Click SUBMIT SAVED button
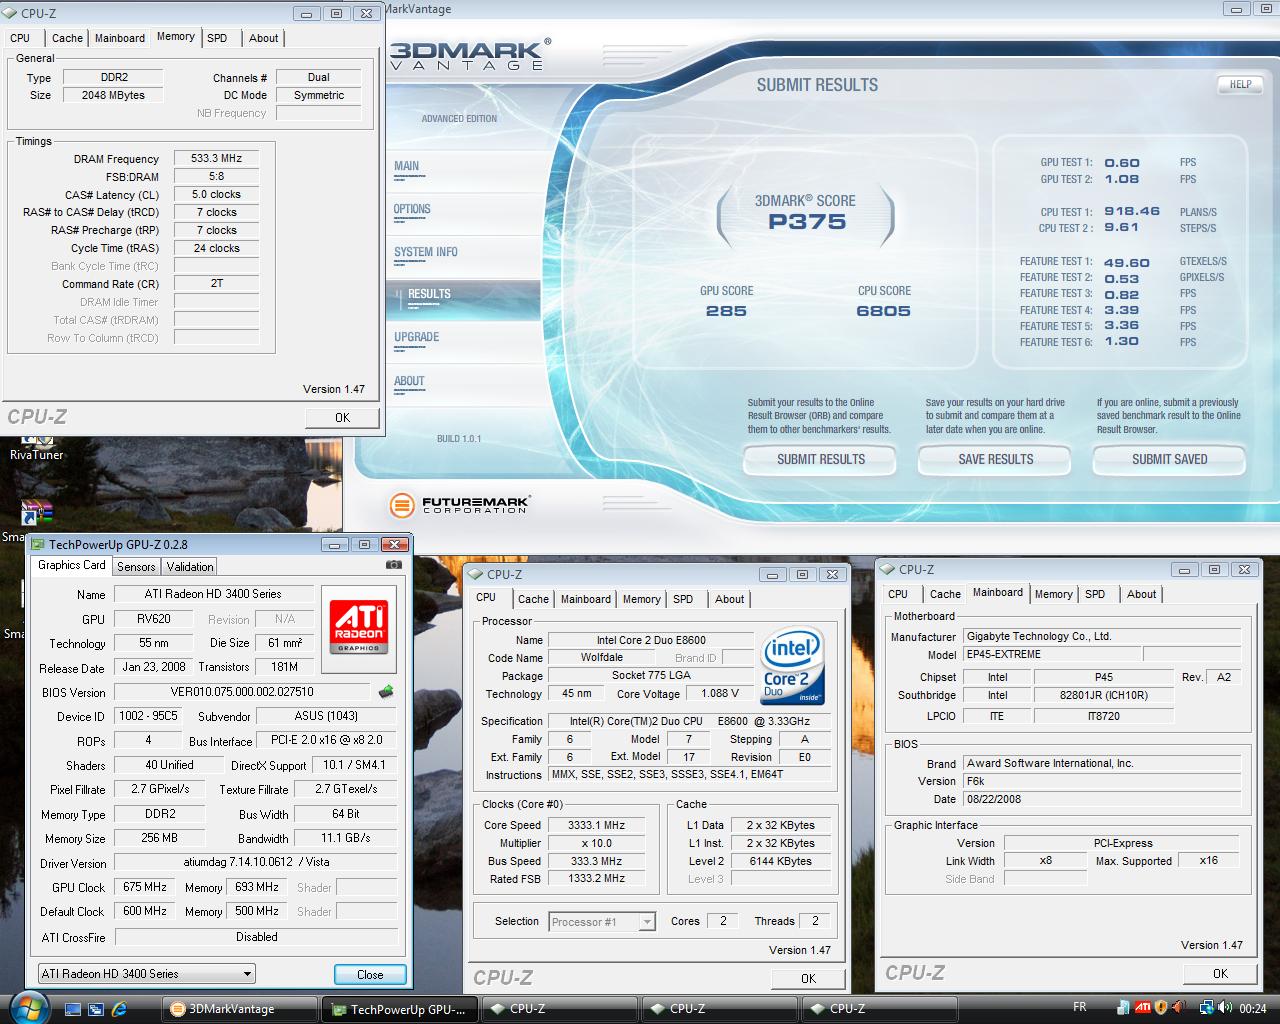 pyautogui.click(x=1170, y=459)
